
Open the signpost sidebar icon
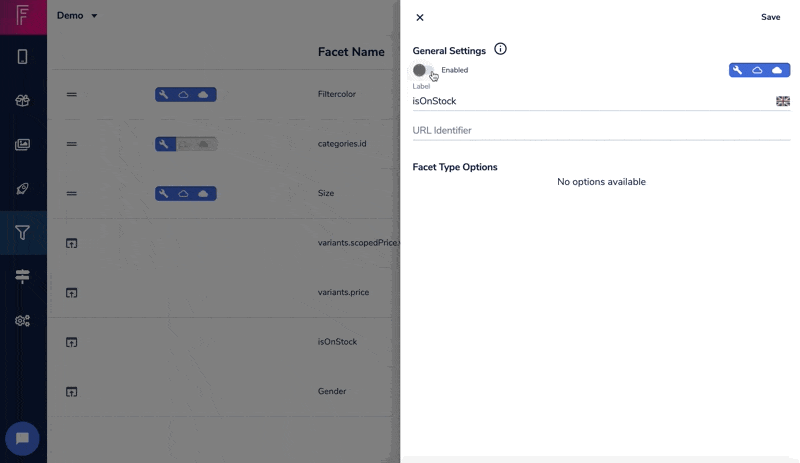coord(22,277)
